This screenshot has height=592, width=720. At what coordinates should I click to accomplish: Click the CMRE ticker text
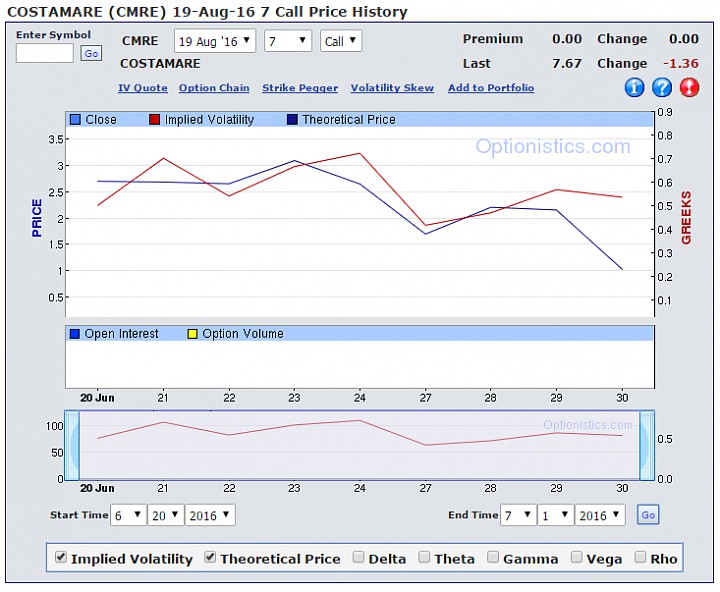(x=140, y=41)
